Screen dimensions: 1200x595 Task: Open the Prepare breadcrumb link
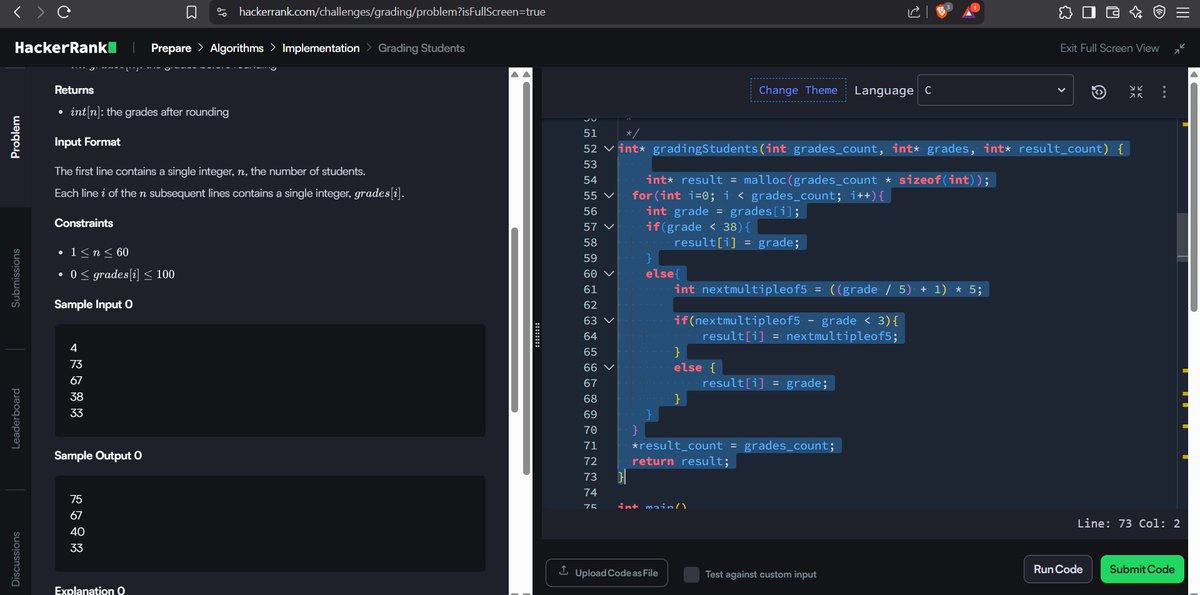[171, 48]
